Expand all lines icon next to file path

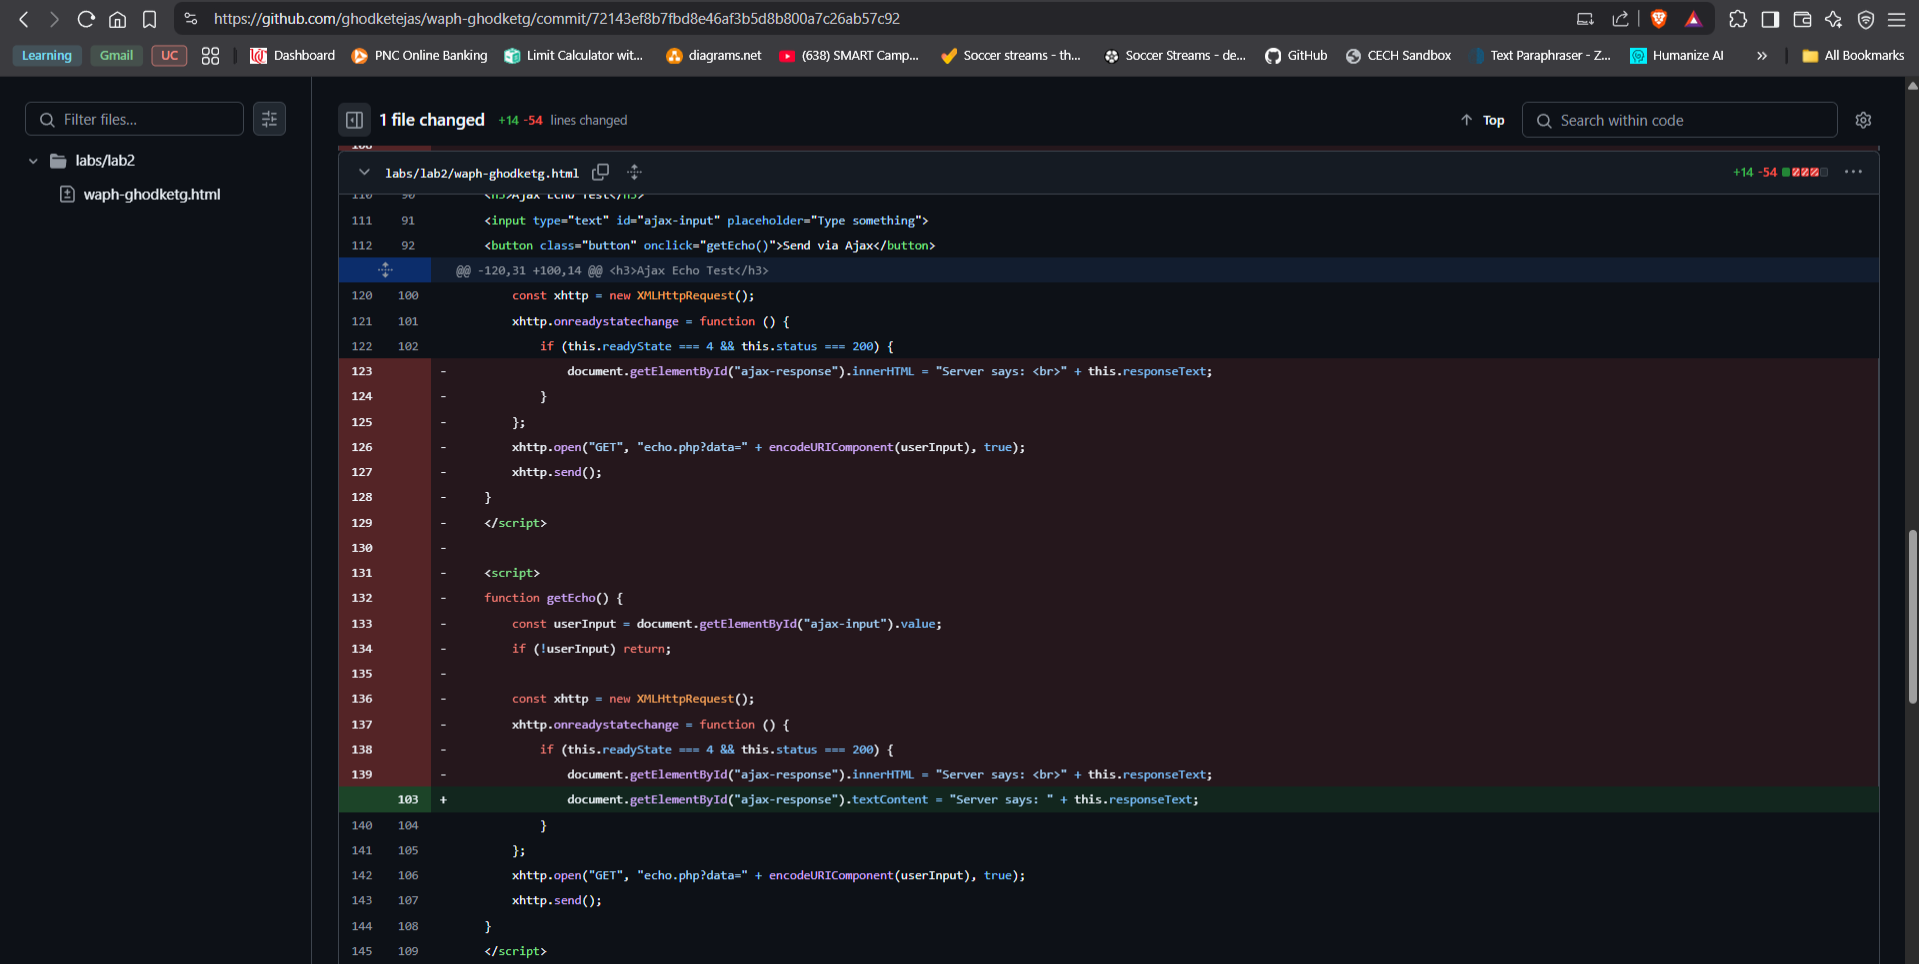(x=634, y=172)
